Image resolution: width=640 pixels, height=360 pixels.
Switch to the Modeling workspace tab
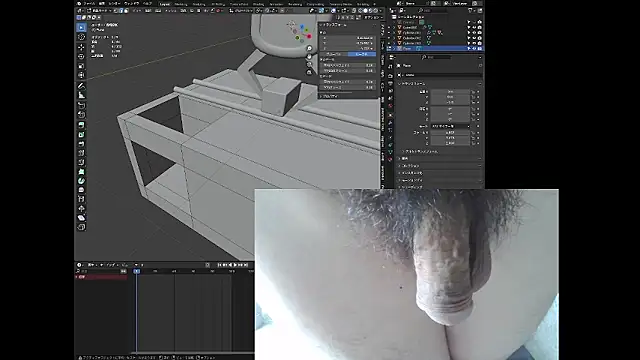coord(181,4)
